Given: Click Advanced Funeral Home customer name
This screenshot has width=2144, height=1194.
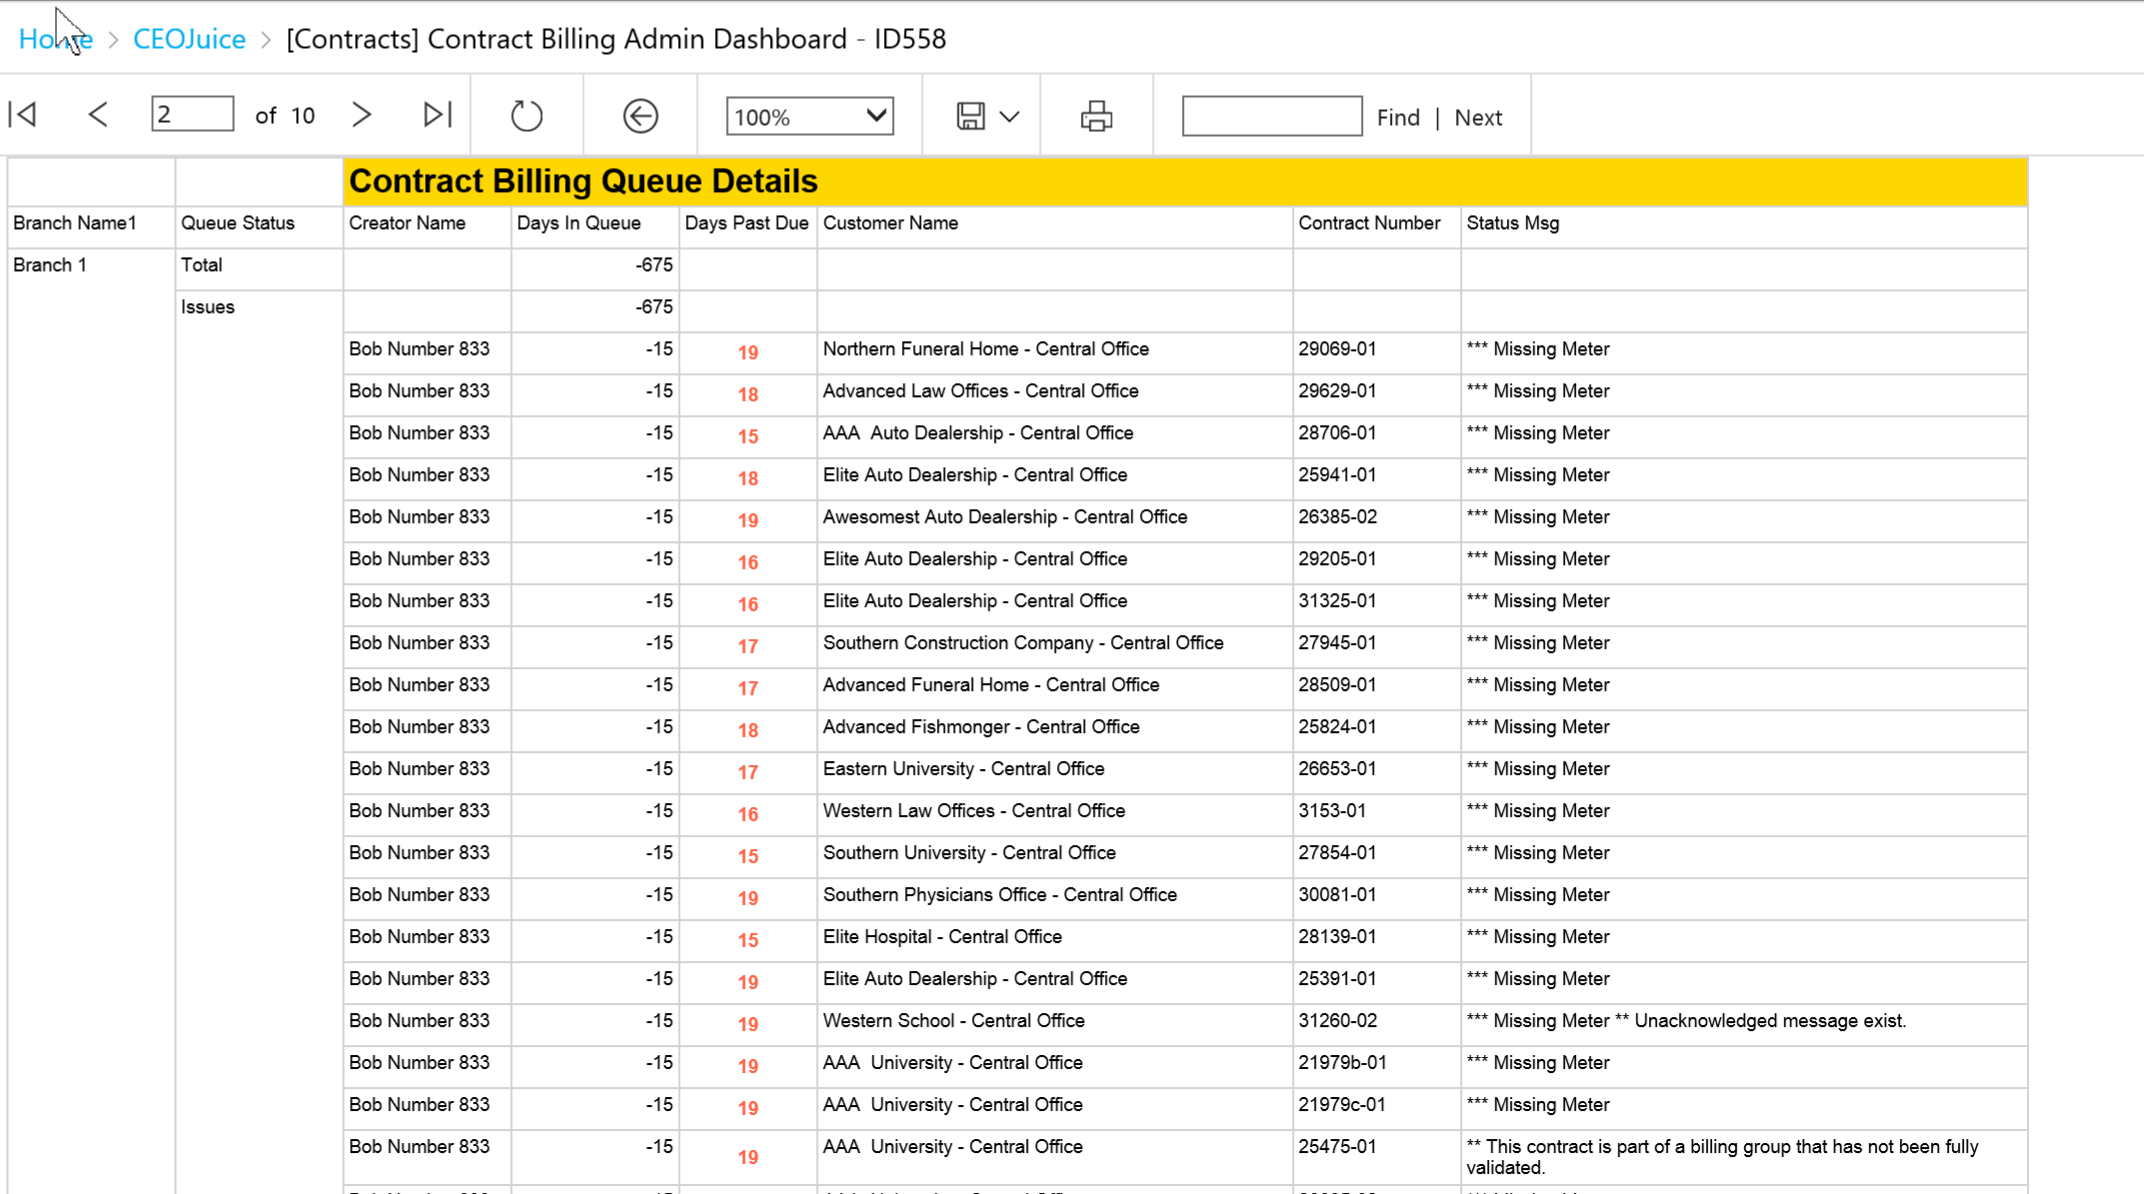Looking at the screenshot, I should pos(991,685).
